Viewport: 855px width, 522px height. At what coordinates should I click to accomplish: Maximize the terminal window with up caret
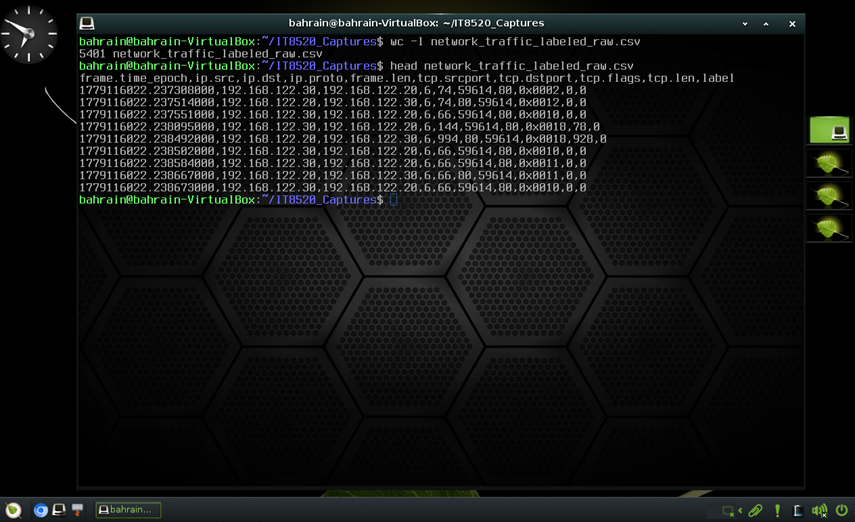point(766,24)
